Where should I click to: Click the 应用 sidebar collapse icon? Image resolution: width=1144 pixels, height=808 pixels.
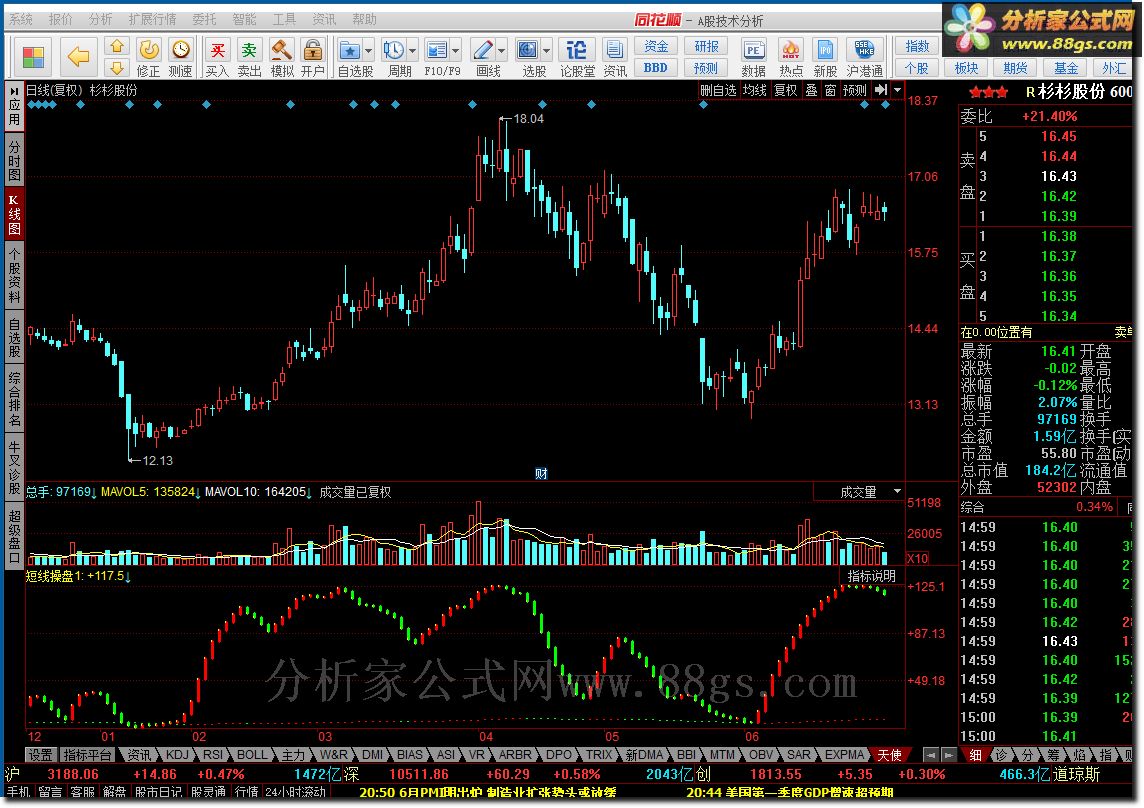(x=15, y=106)
